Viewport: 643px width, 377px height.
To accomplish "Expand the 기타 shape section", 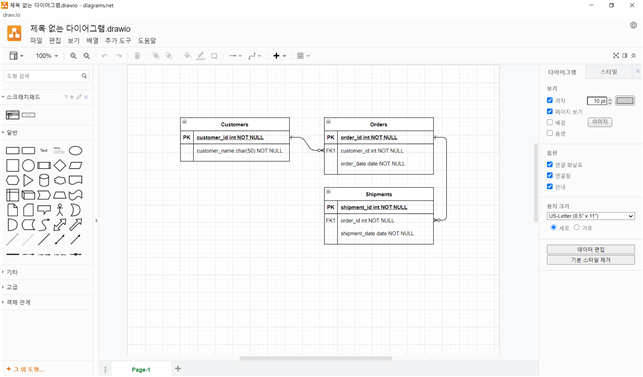I will click(12, 272).
